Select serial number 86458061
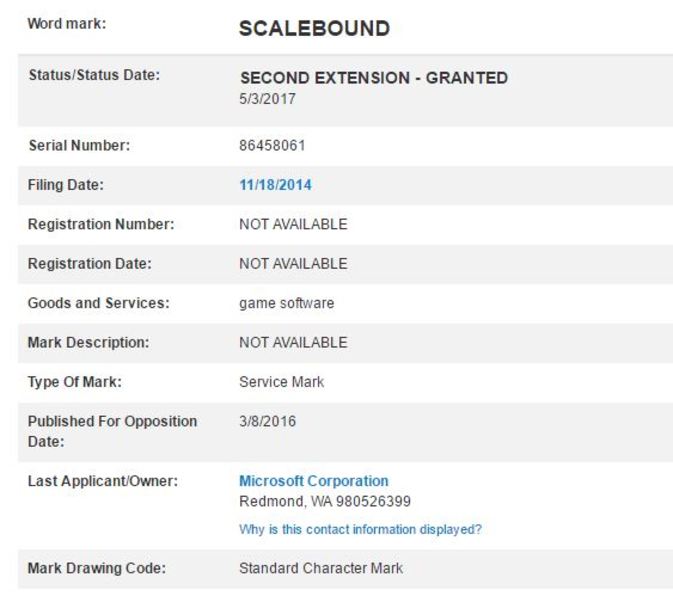 click(272, 145)
